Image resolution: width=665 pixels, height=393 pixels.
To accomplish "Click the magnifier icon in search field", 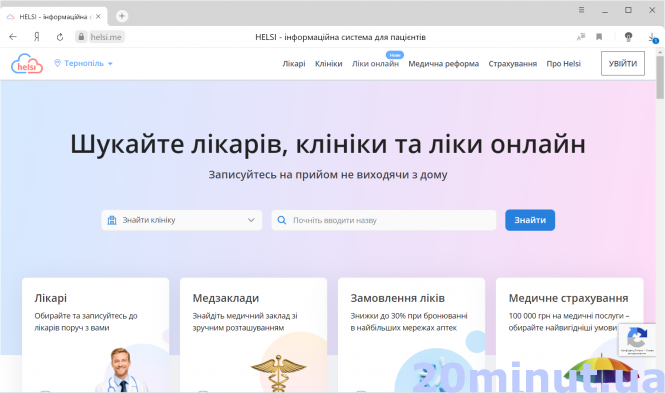I will (x=281, y=220).
